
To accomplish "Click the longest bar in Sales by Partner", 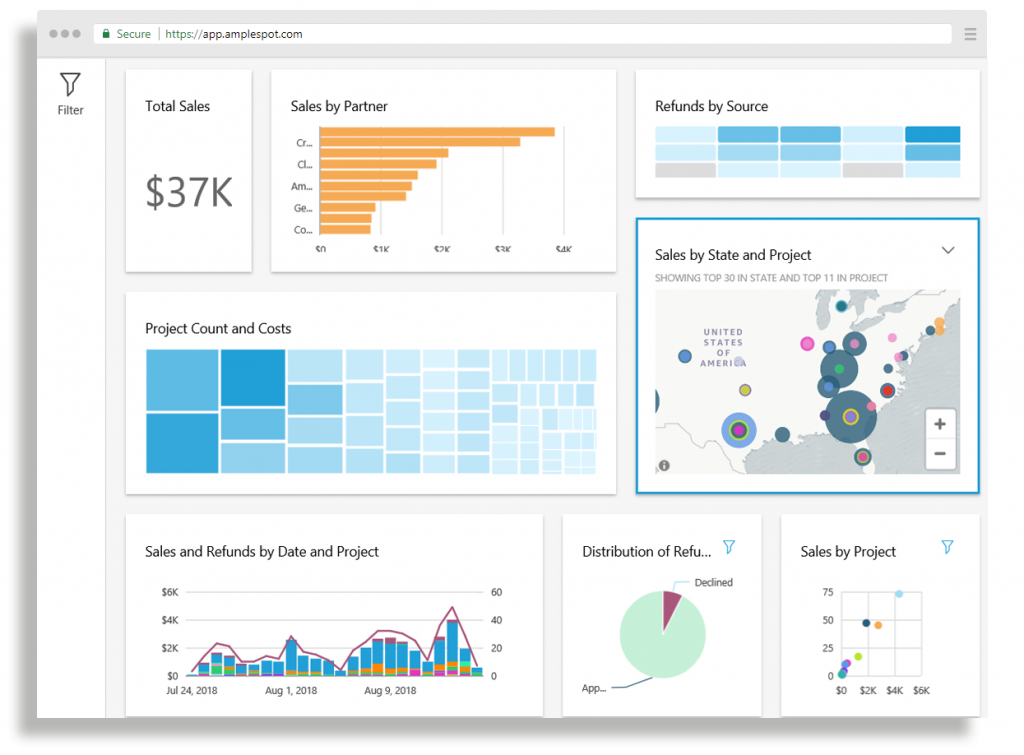I will (437, 132).
